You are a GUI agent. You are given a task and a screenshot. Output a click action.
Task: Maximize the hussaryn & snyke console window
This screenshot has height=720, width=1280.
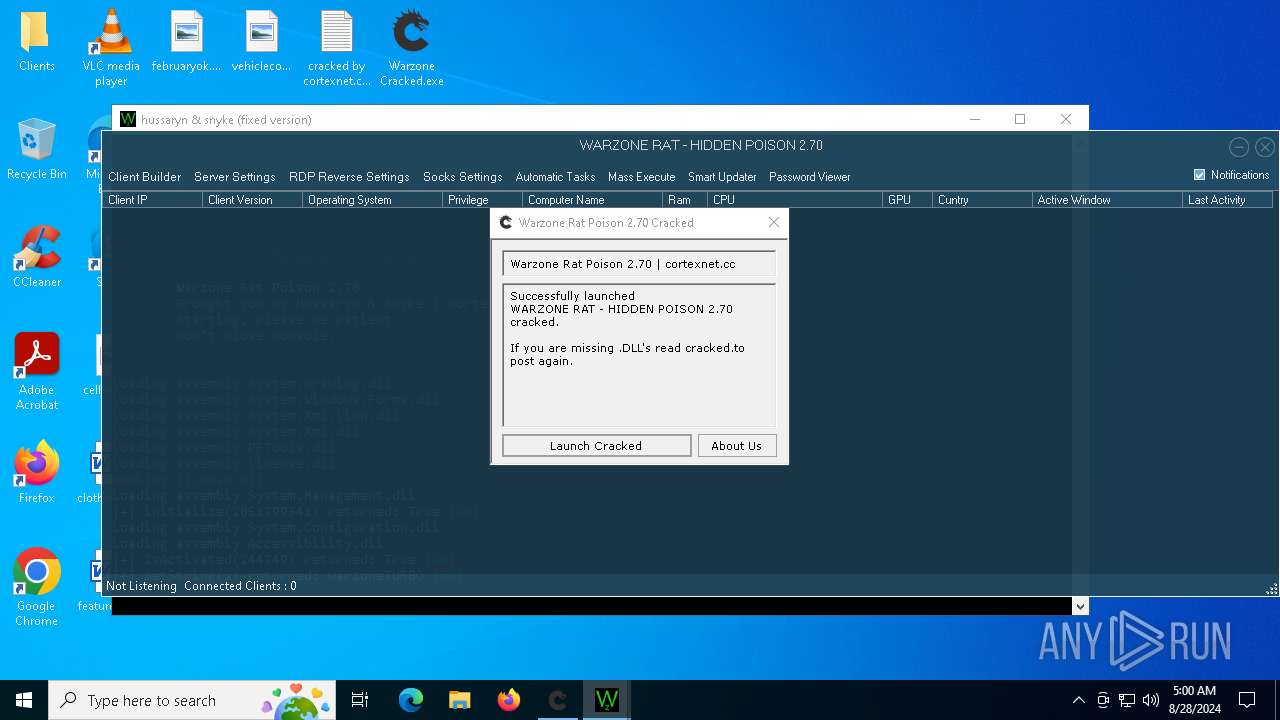[x=1020, y=119]
